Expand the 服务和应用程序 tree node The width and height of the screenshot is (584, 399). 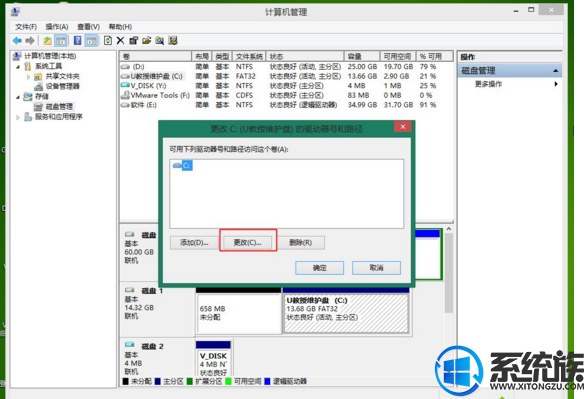[18, 117]
